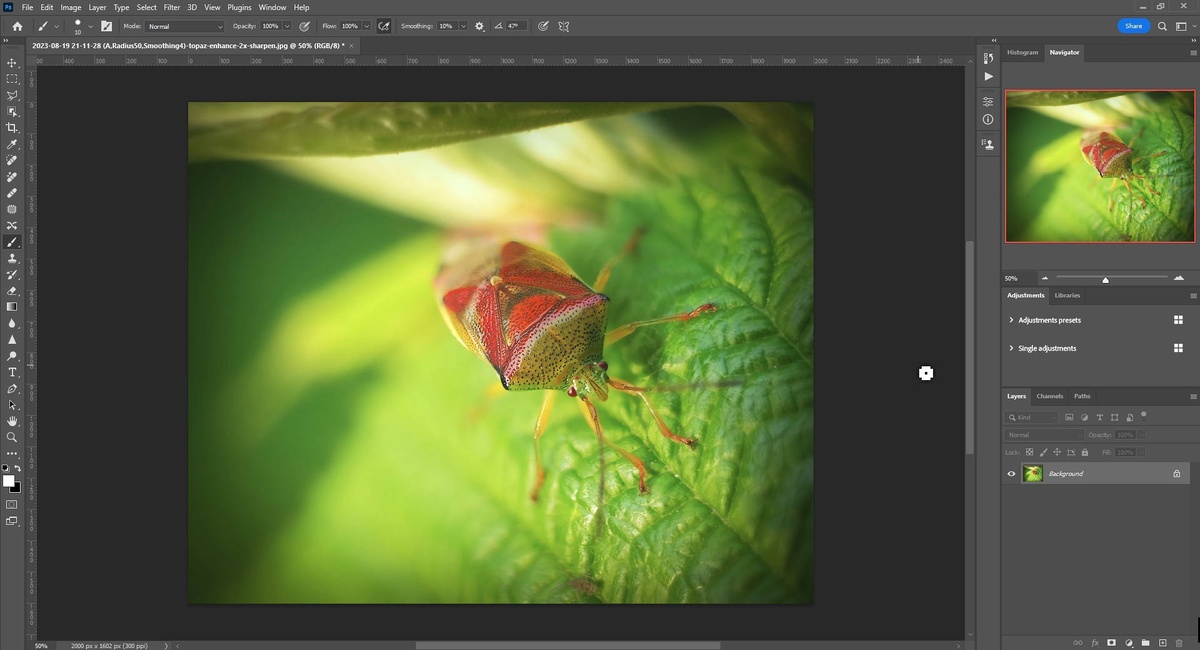Click the foreground color swatch
Screen dimensions: 1200x650
pos(9,481)
